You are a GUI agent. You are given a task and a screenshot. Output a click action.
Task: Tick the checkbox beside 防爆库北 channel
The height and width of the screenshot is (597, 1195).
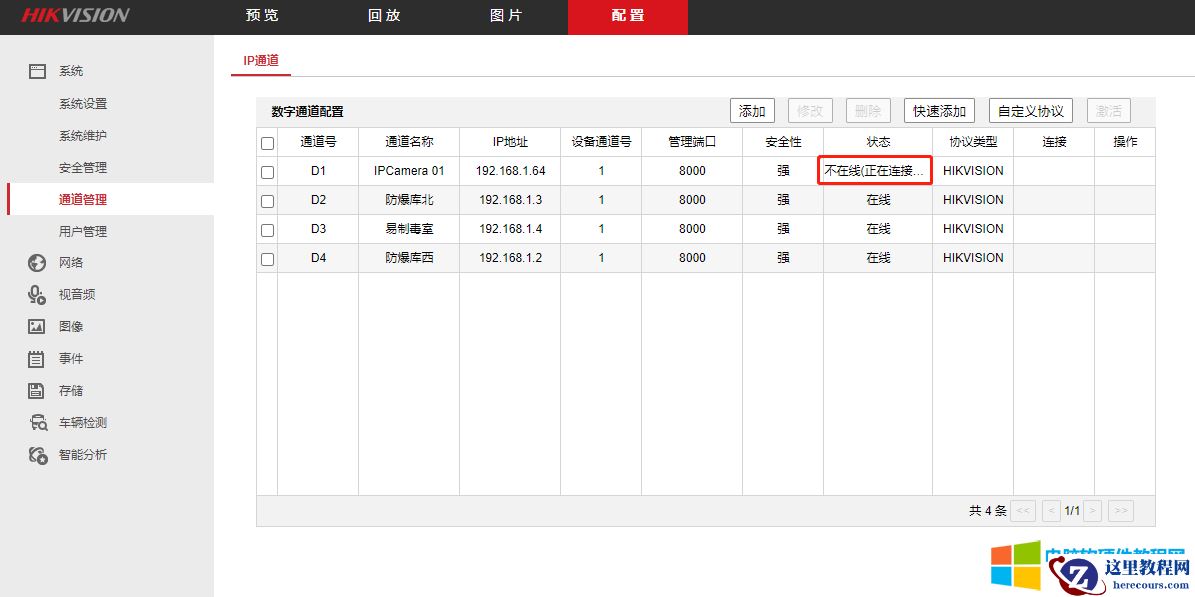tap(266, 199)
